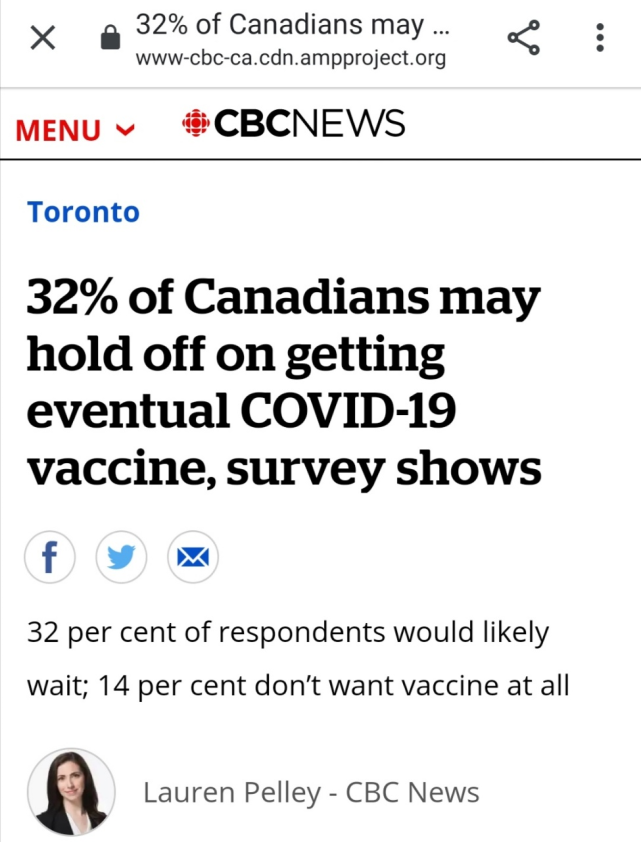
Task: Click the chevron next to MENU
Action: tap(126, 130)
